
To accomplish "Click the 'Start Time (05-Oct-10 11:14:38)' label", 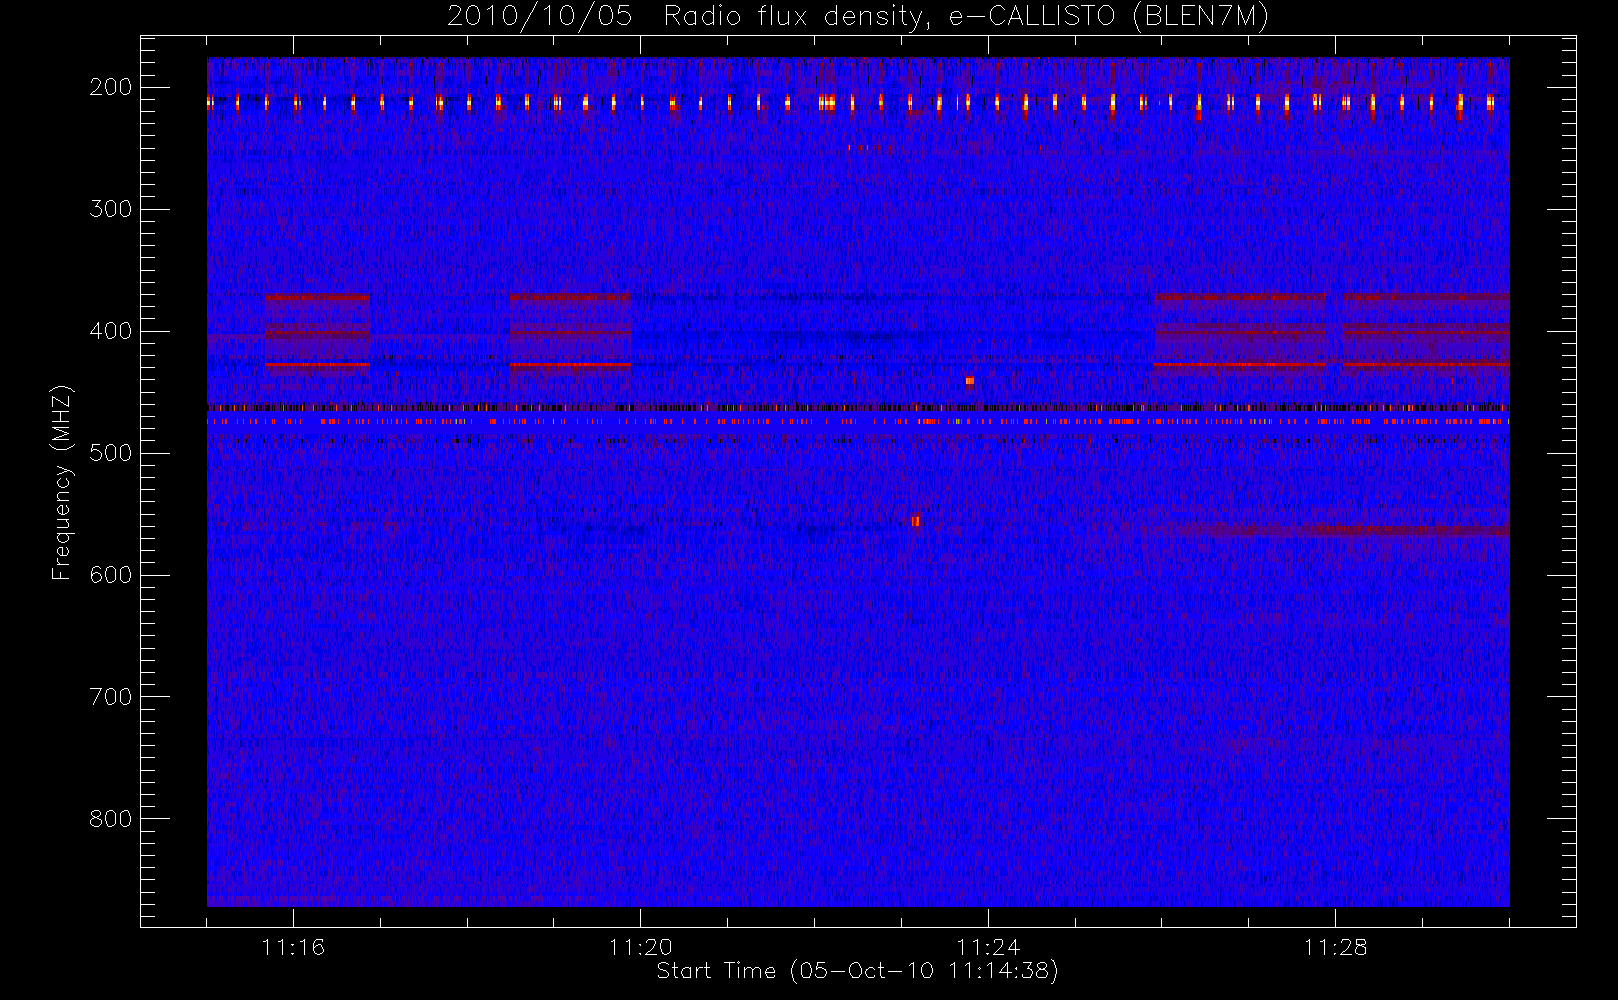I will [857, 971].
